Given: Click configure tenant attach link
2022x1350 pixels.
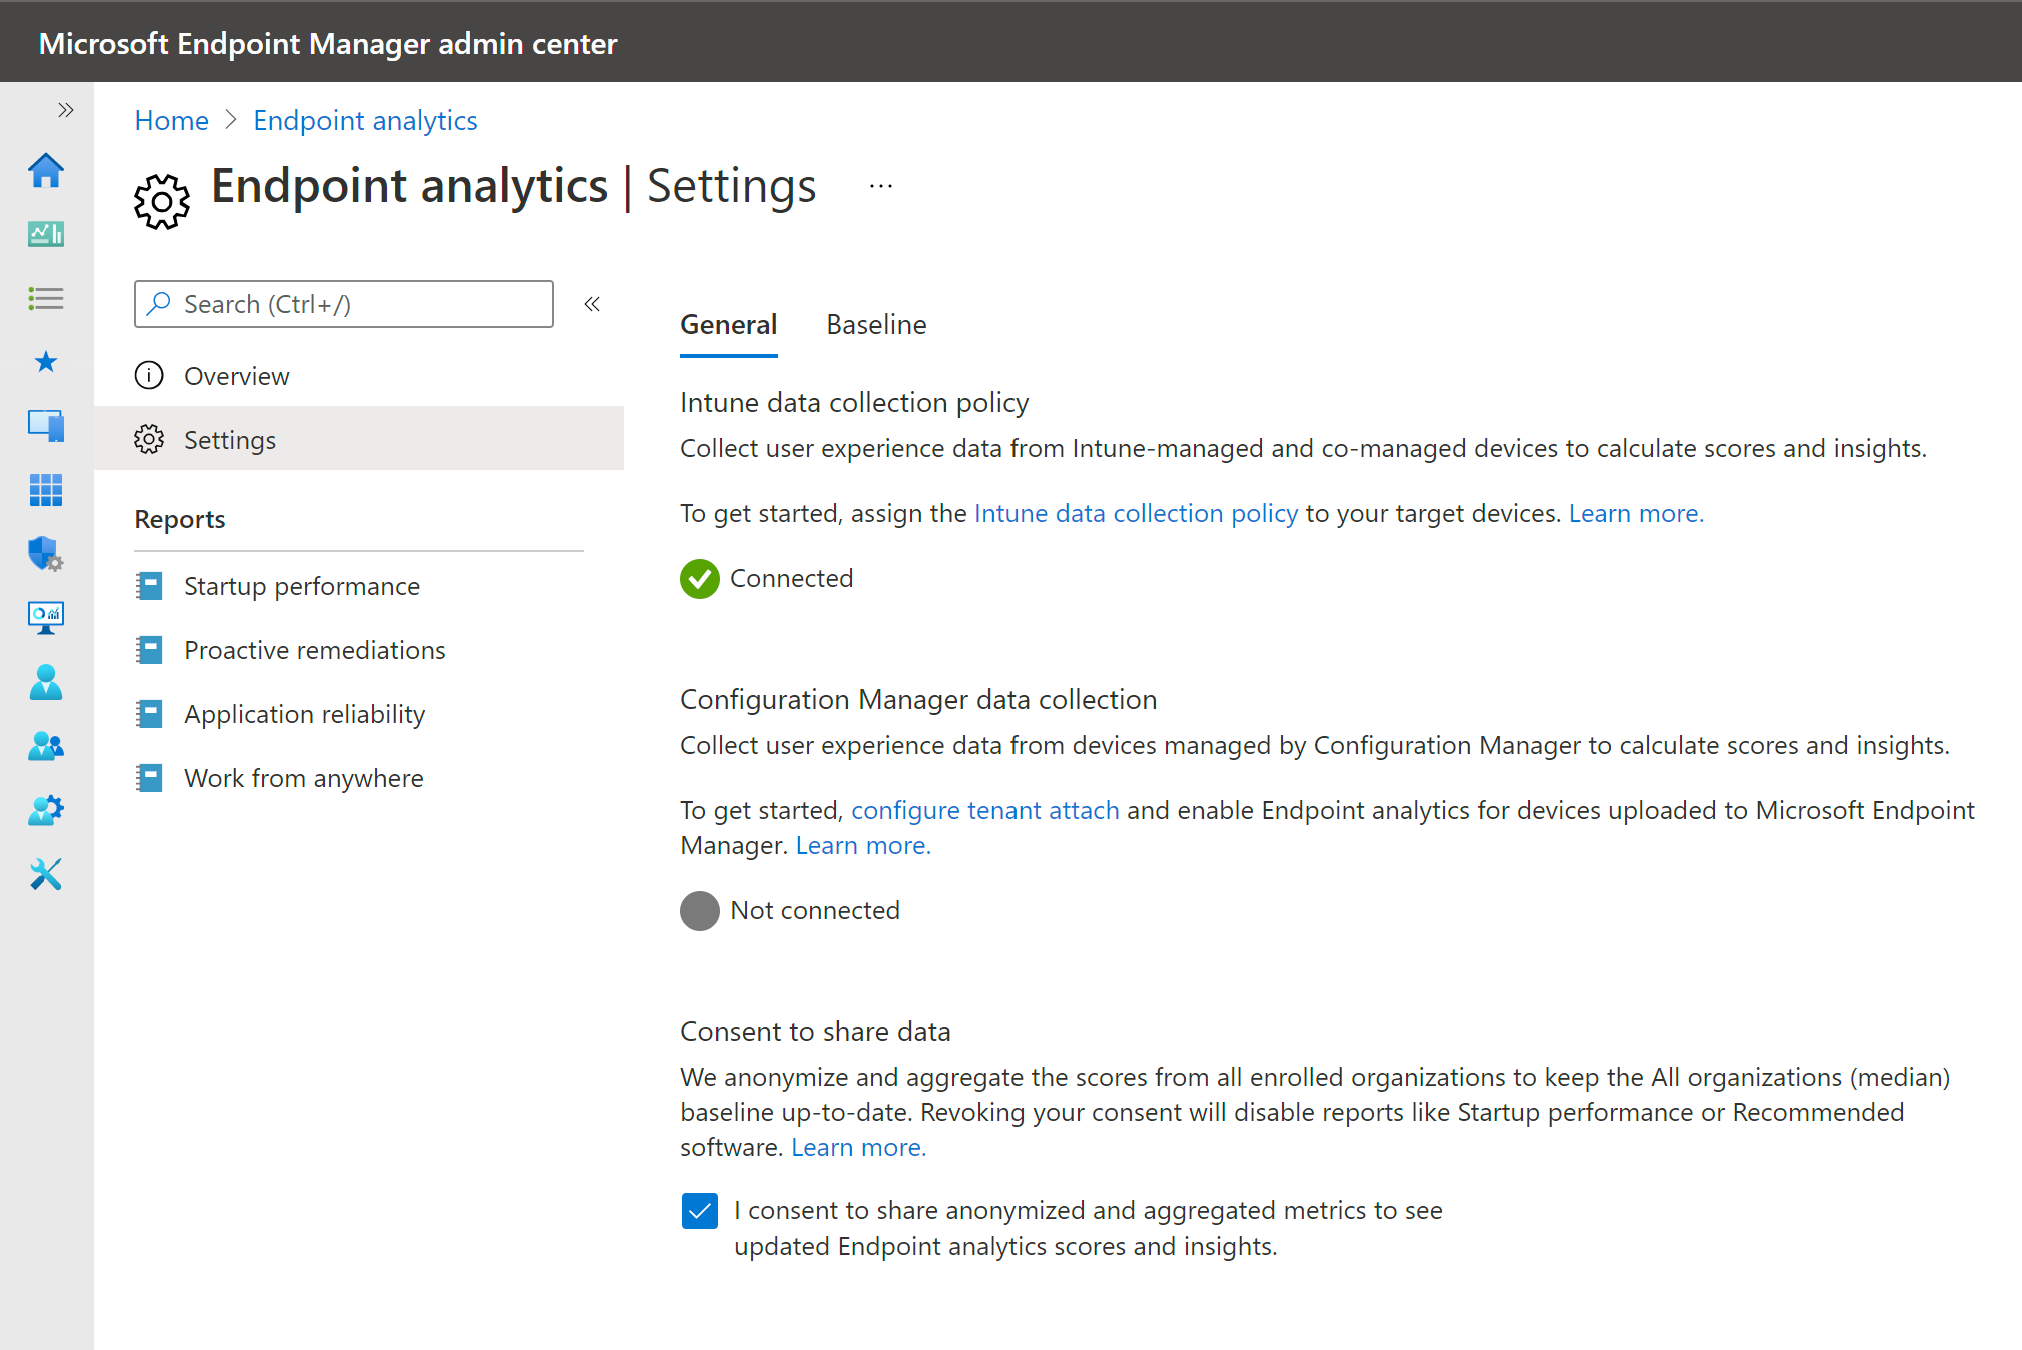Looking at the screenshot, I should point(985,810).
